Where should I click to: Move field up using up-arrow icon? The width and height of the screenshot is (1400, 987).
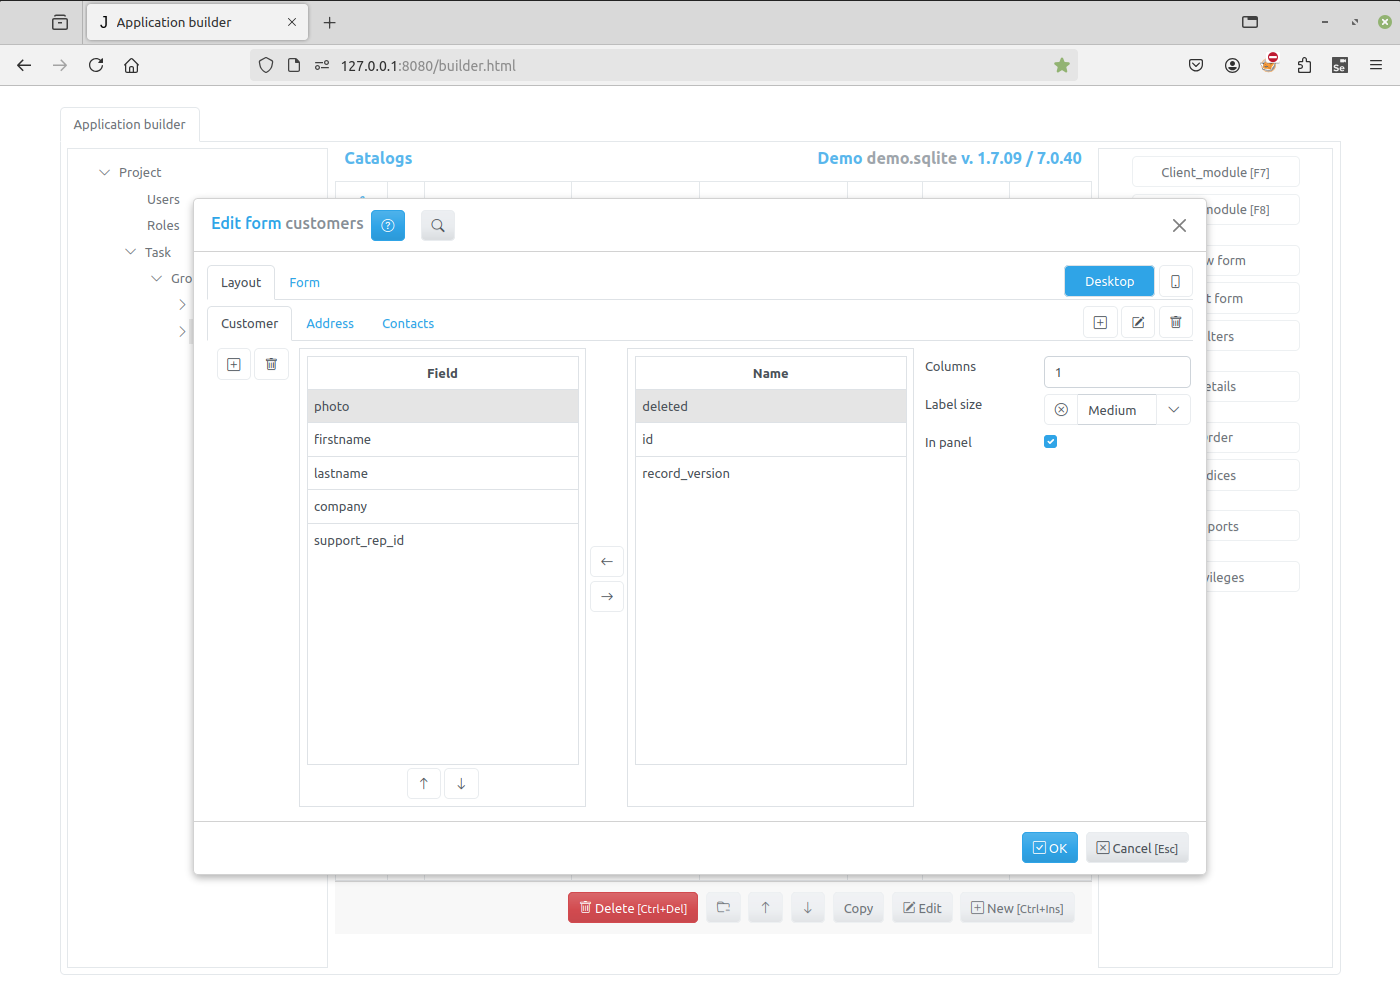pos(423,783)
